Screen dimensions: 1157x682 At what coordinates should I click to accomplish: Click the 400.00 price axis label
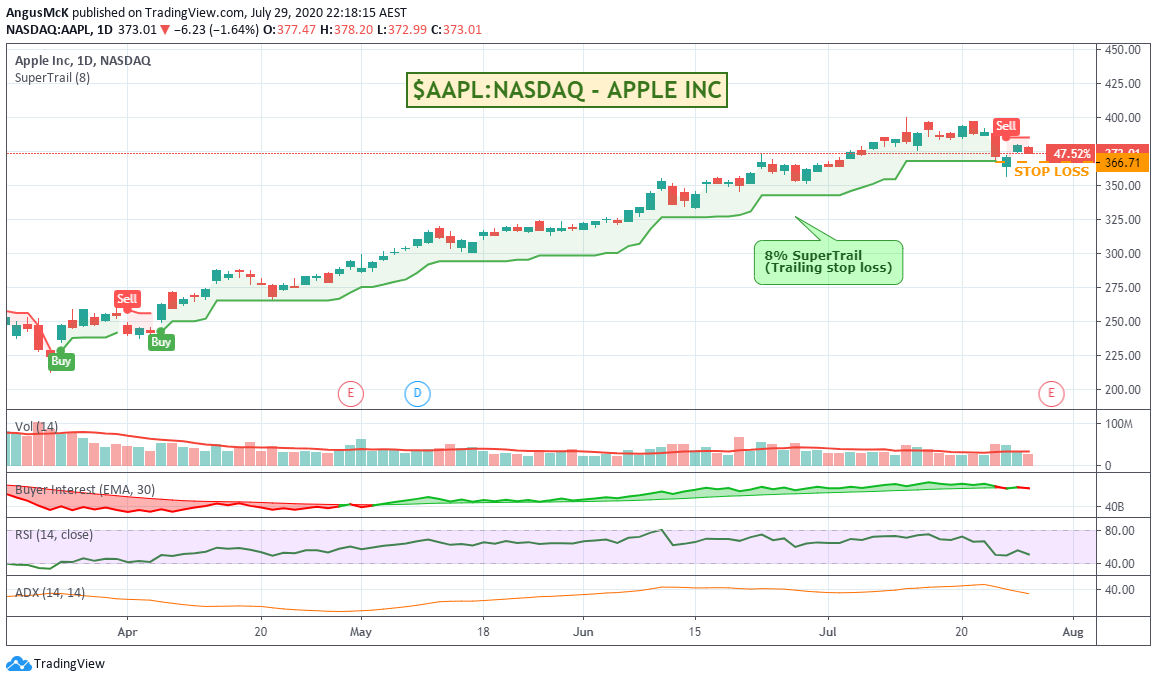1122,118
